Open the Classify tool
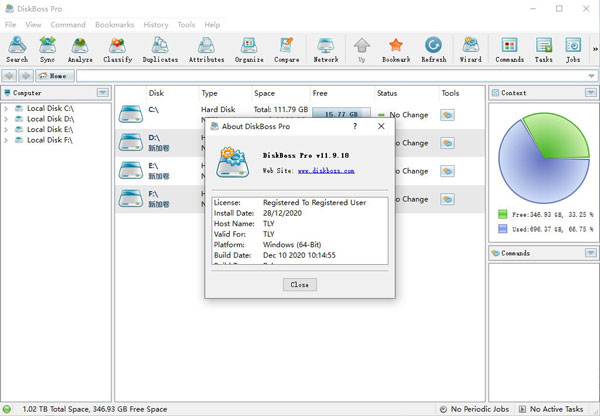 click(117, 49)
